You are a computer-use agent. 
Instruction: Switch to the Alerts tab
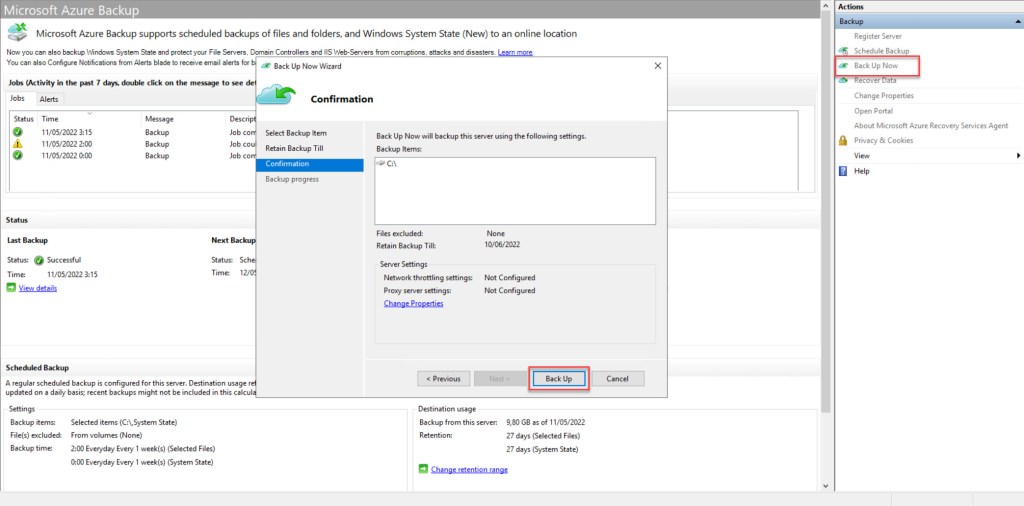click(x=49, y=99)
